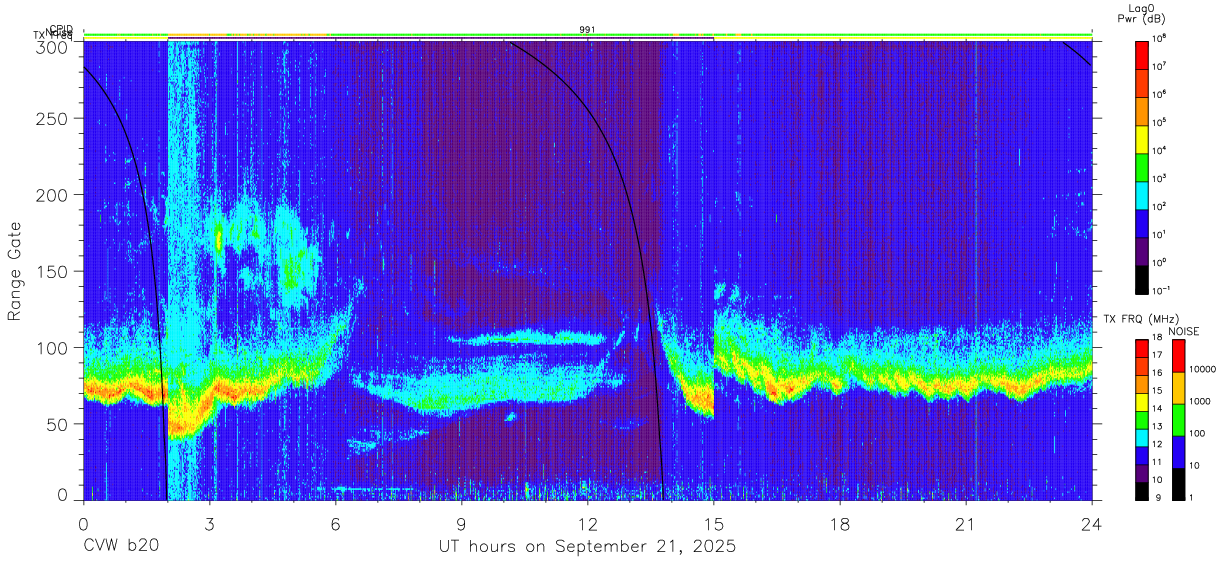Image resolution: width=1228 pixels, height=567 pixels.
Task: Click range gate '250' tick label
Action: [51, 119]
